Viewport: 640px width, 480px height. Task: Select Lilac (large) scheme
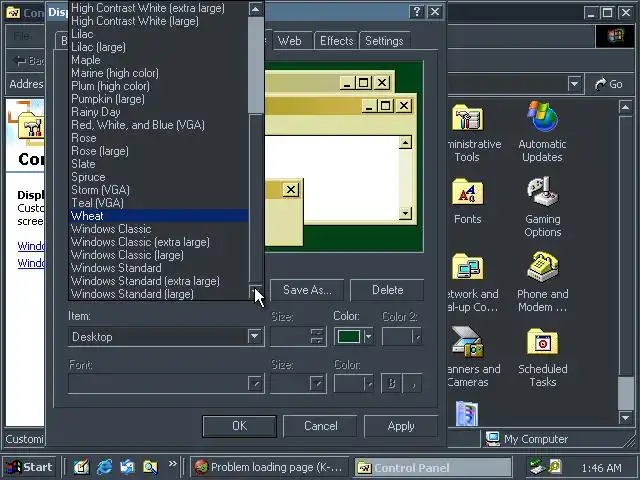pyautogui.click(x=159, y=47)
